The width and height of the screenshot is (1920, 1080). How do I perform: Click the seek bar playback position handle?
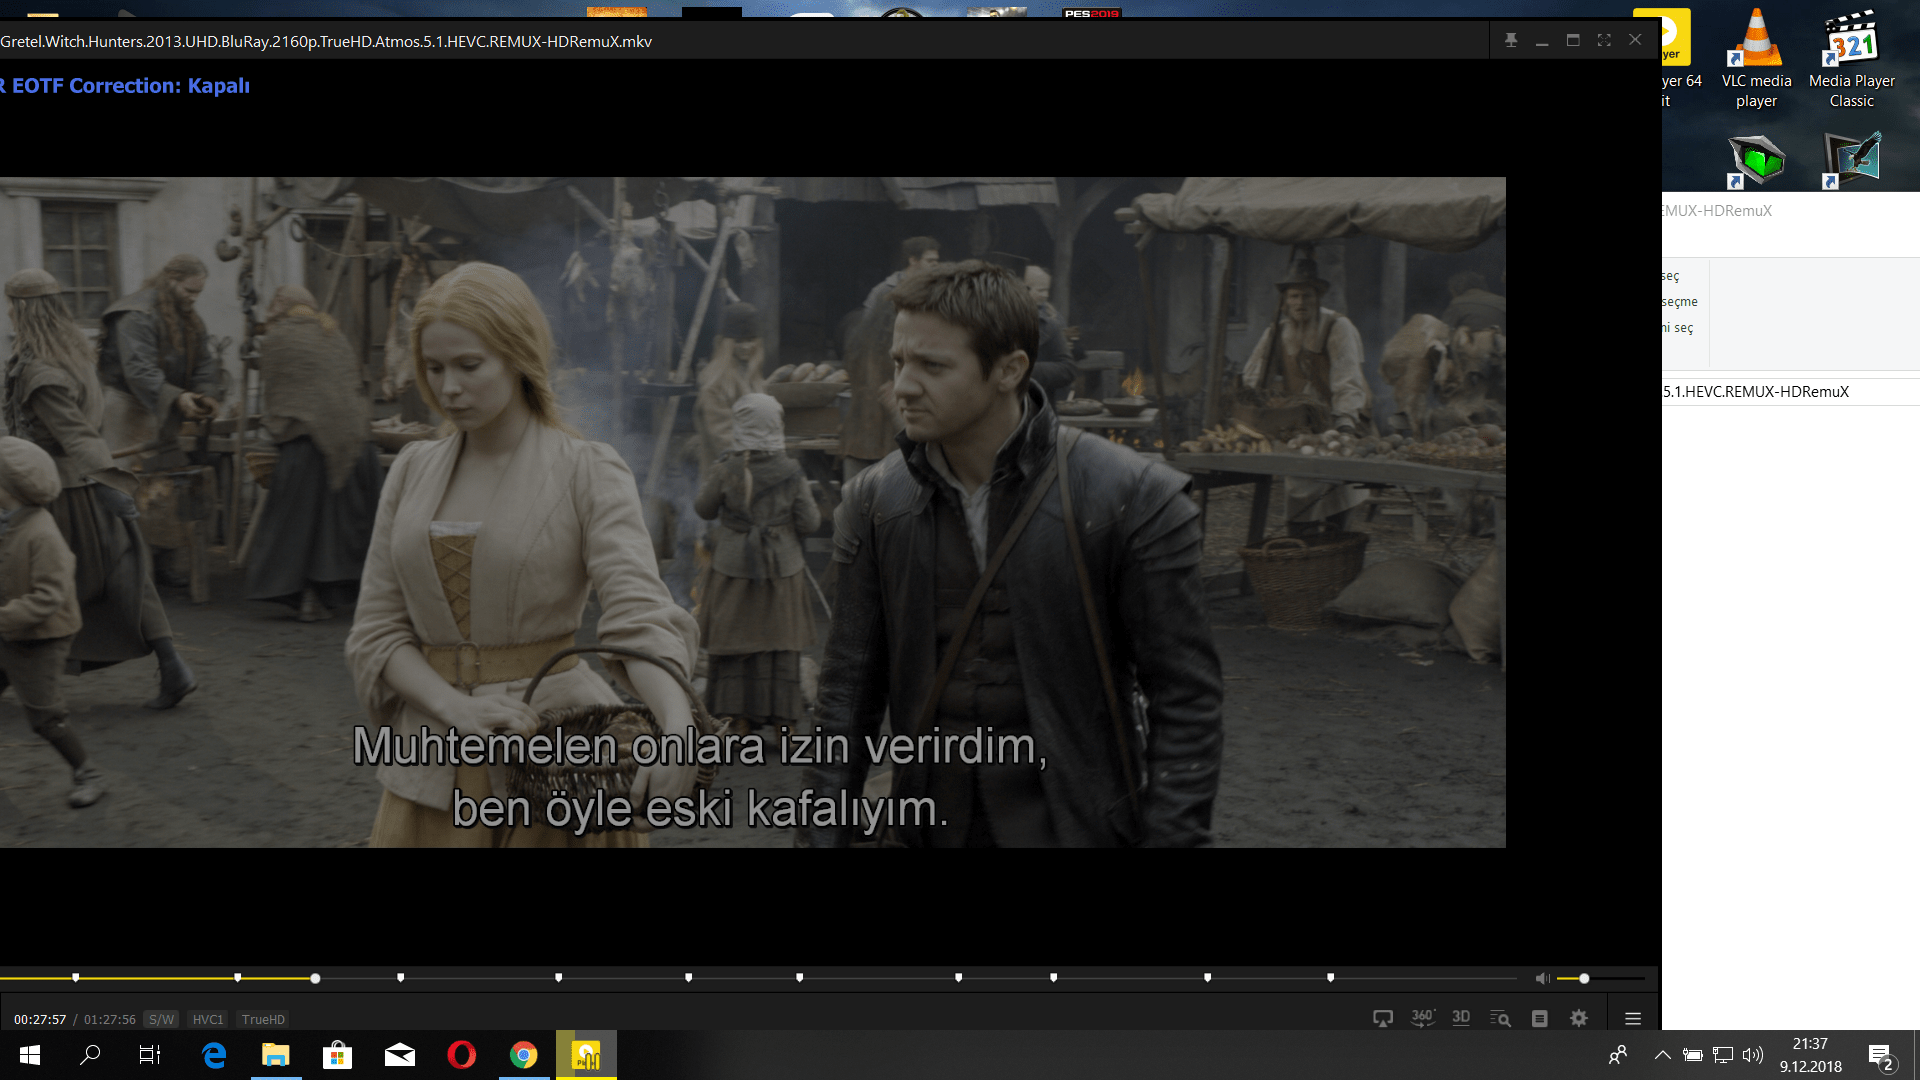(315, 978)
